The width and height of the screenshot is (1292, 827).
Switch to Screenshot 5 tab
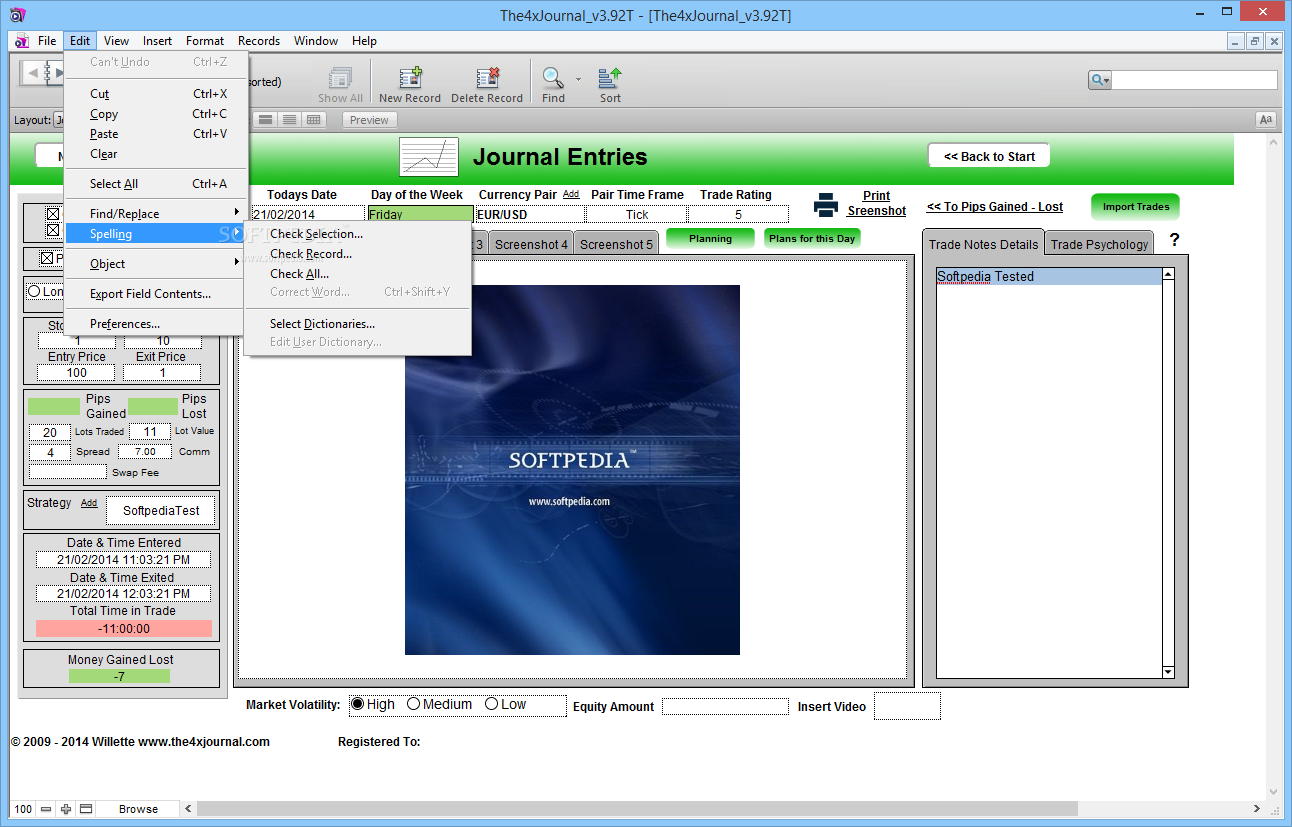(x=616, y=244)
